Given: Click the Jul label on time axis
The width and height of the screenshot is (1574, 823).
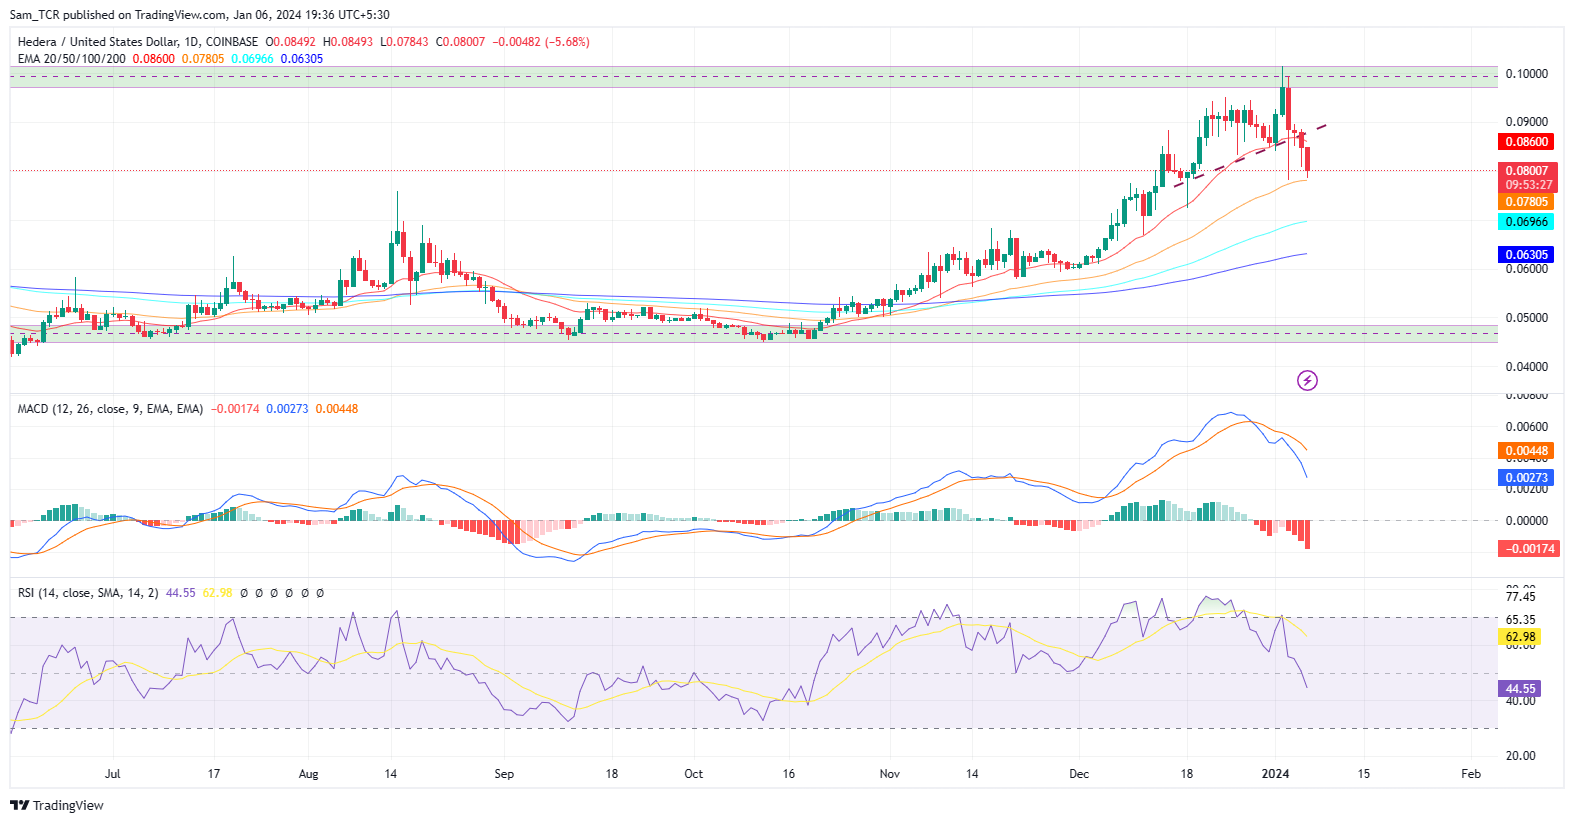Looking at the screenshot, I should 112,774.
